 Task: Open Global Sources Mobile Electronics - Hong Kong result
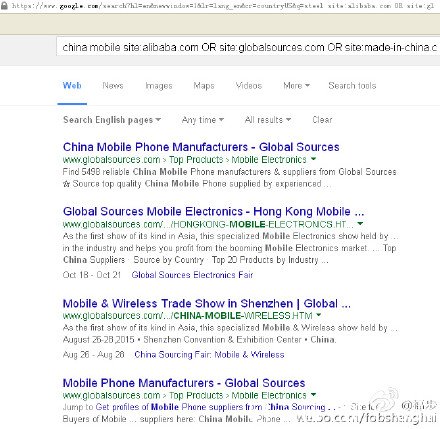pyautogui.click(x=213, y=211)
